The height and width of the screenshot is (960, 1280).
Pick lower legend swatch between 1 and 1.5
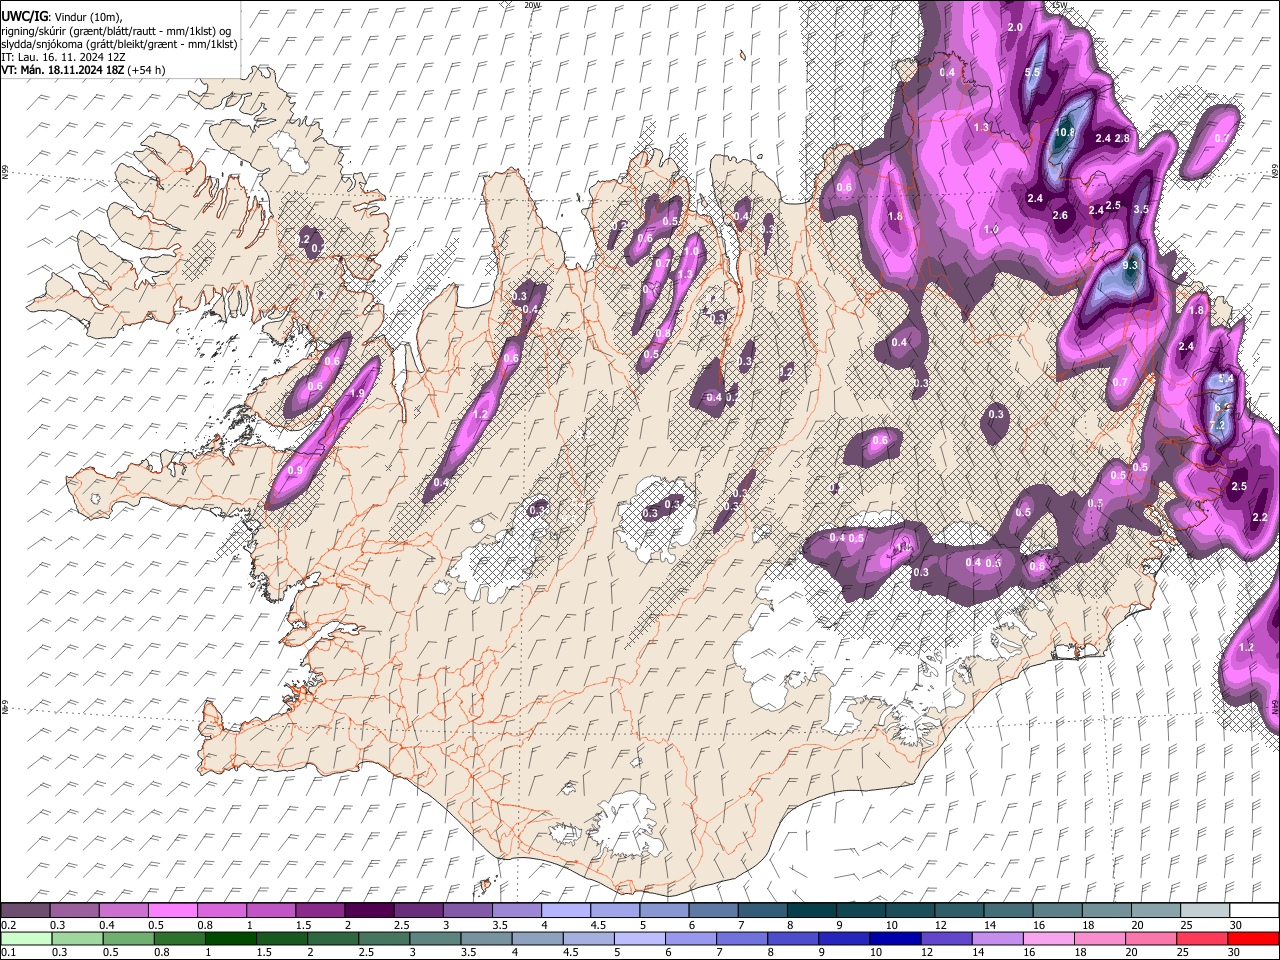point(230,938)
